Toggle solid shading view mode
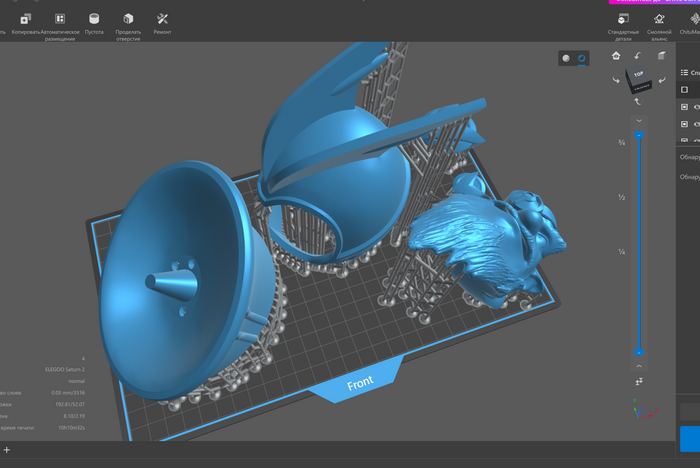This screenshot has width=700, height=468. click(566, 59)
